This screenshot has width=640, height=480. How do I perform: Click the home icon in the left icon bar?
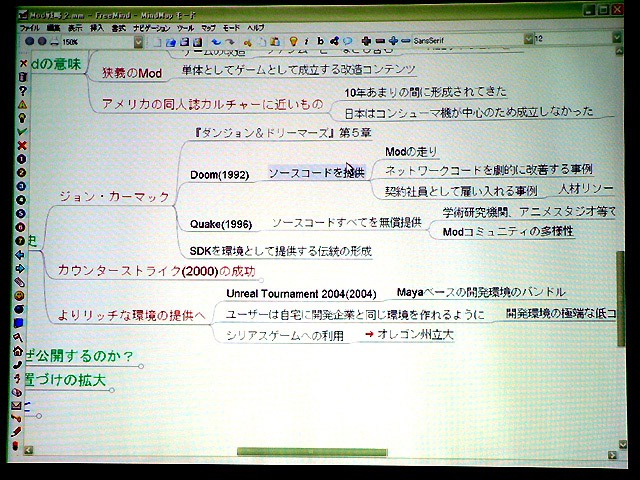17,350
